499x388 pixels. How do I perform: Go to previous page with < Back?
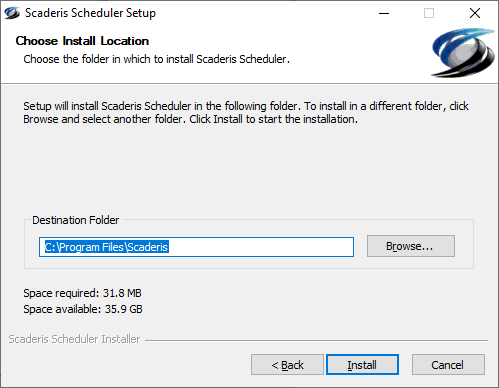(x=287, y=365)
